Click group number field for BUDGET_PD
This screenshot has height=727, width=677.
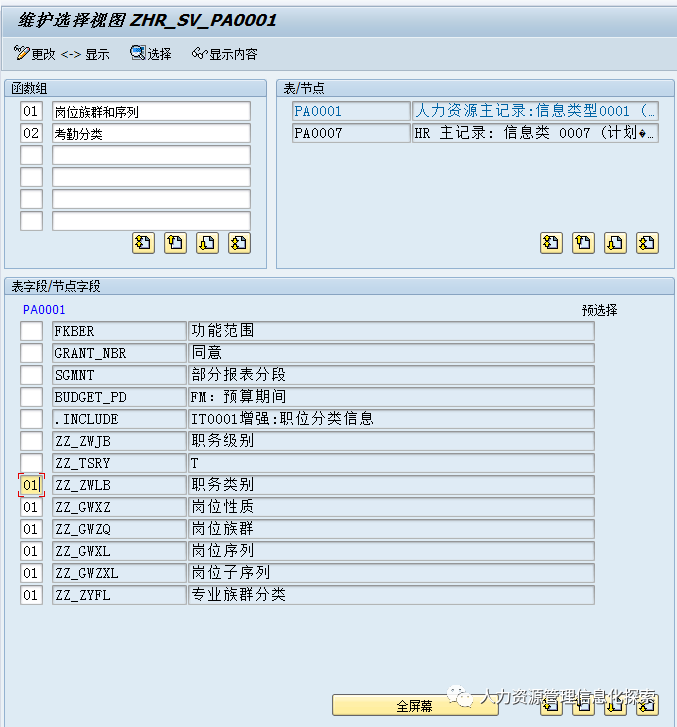tap(32, 397)
